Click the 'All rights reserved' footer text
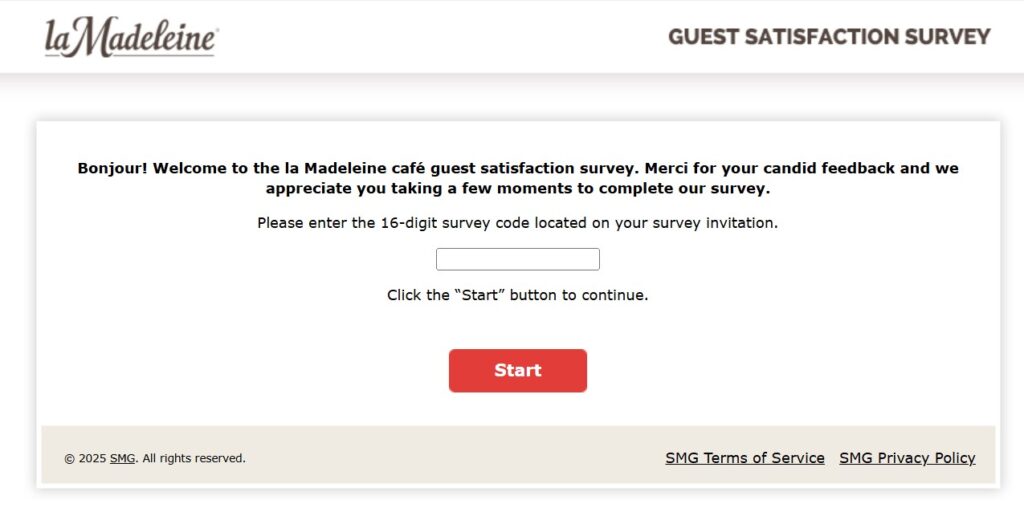The height and width of the screenshot is (508, 1024). pos(194,459)
